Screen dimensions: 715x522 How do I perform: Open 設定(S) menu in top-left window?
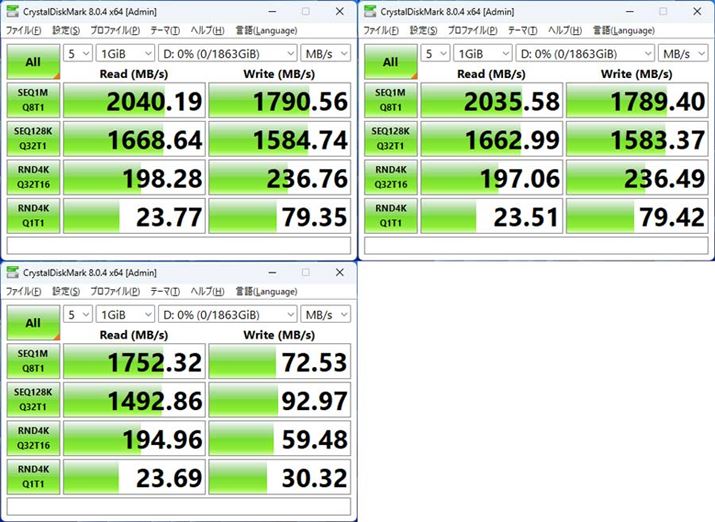66,31
